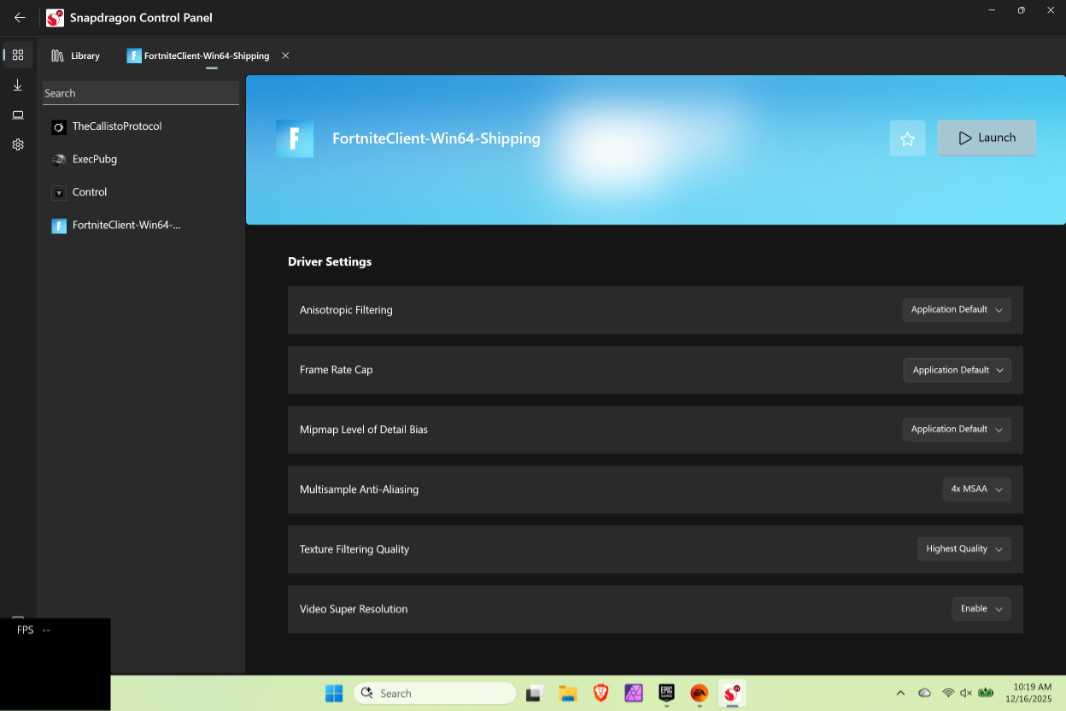Close the FortniteClient-Win64-Shipping tab
The height and width of the screenshot is (711, 1066).
tap(285, 56)
